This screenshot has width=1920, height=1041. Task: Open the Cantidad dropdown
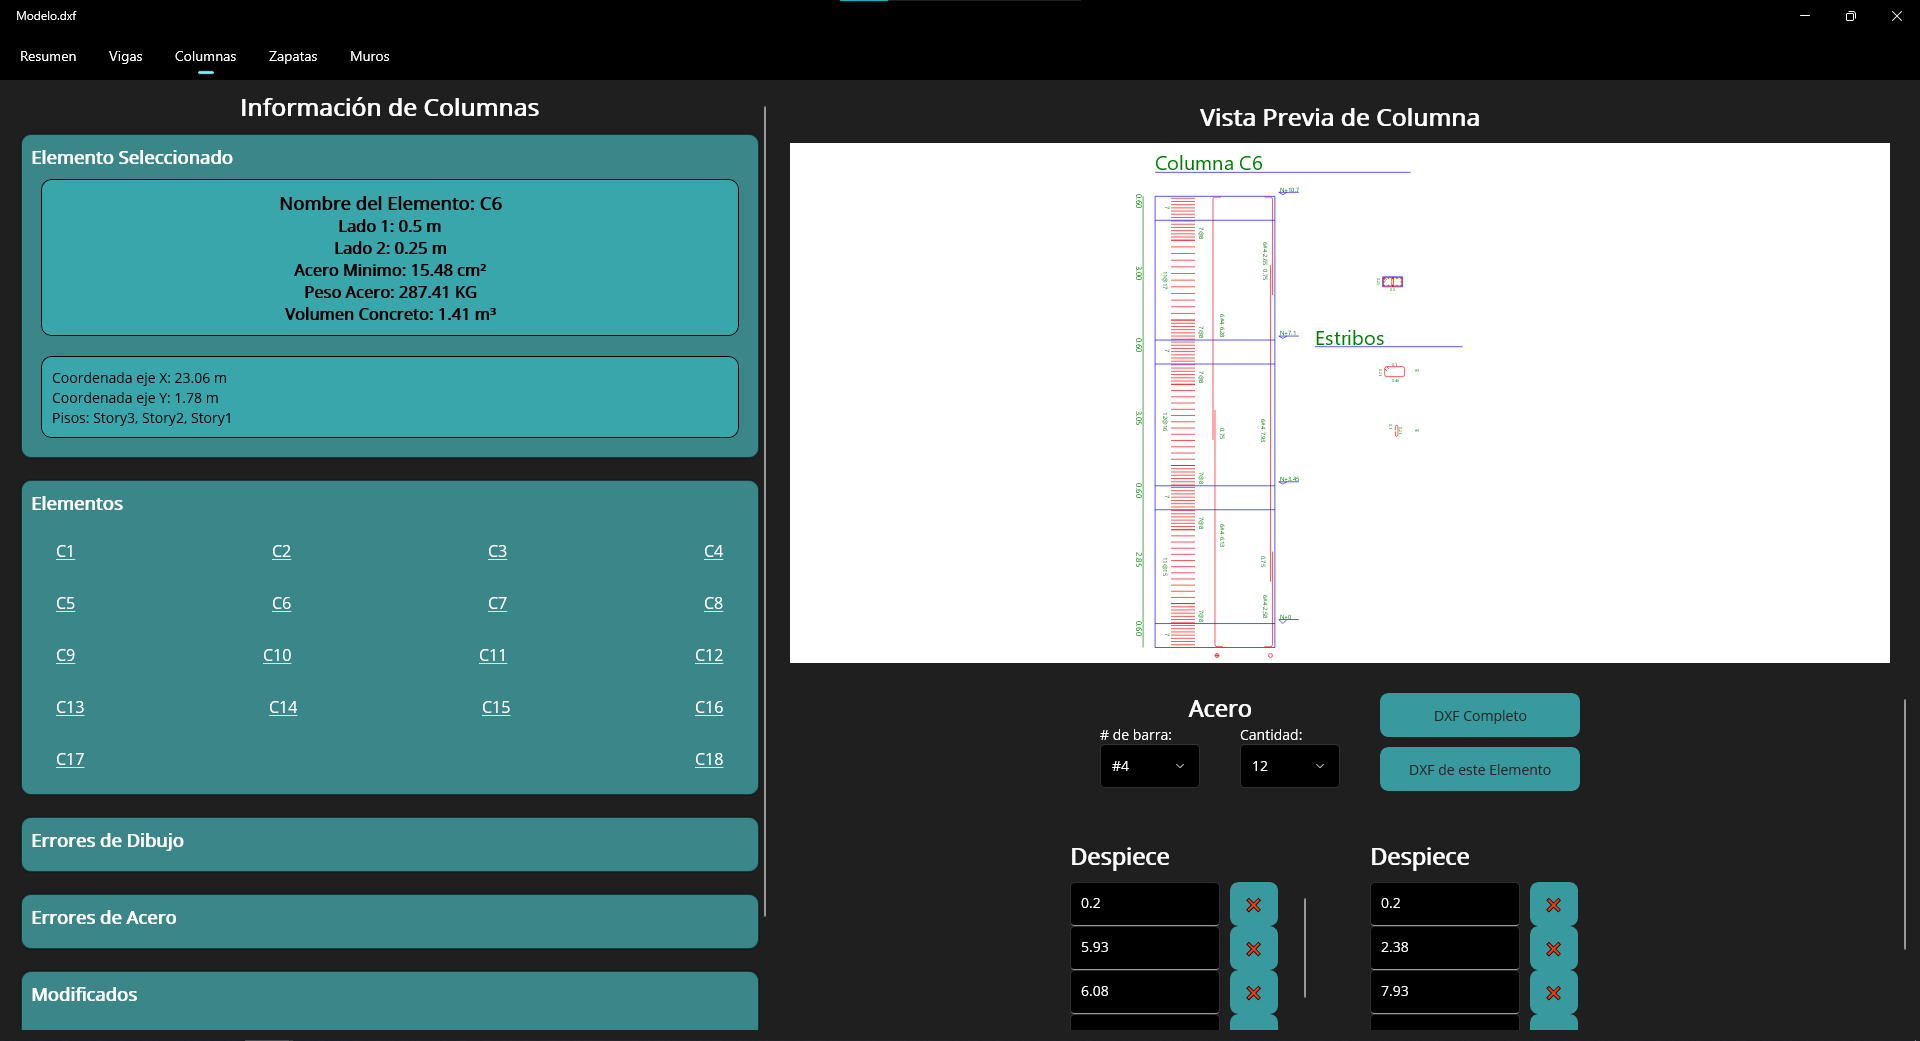pyautogui.click(x=1289, y=766)
